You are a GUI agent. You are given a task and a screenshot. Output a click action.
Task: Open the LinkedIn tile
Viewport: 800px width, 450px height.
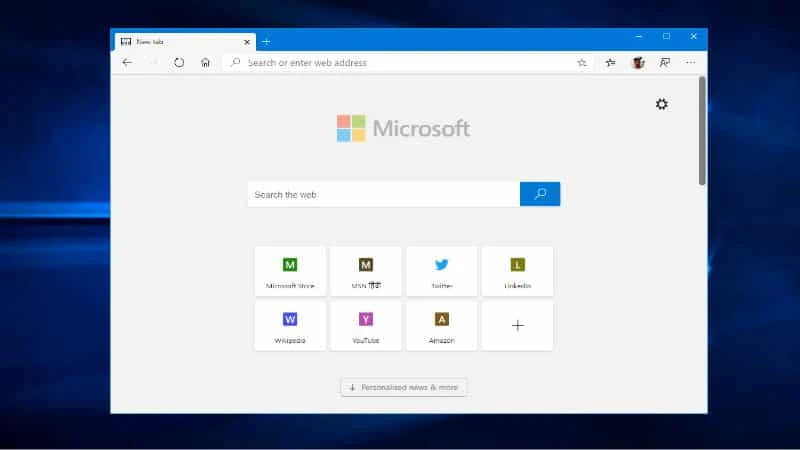point(517,271)
